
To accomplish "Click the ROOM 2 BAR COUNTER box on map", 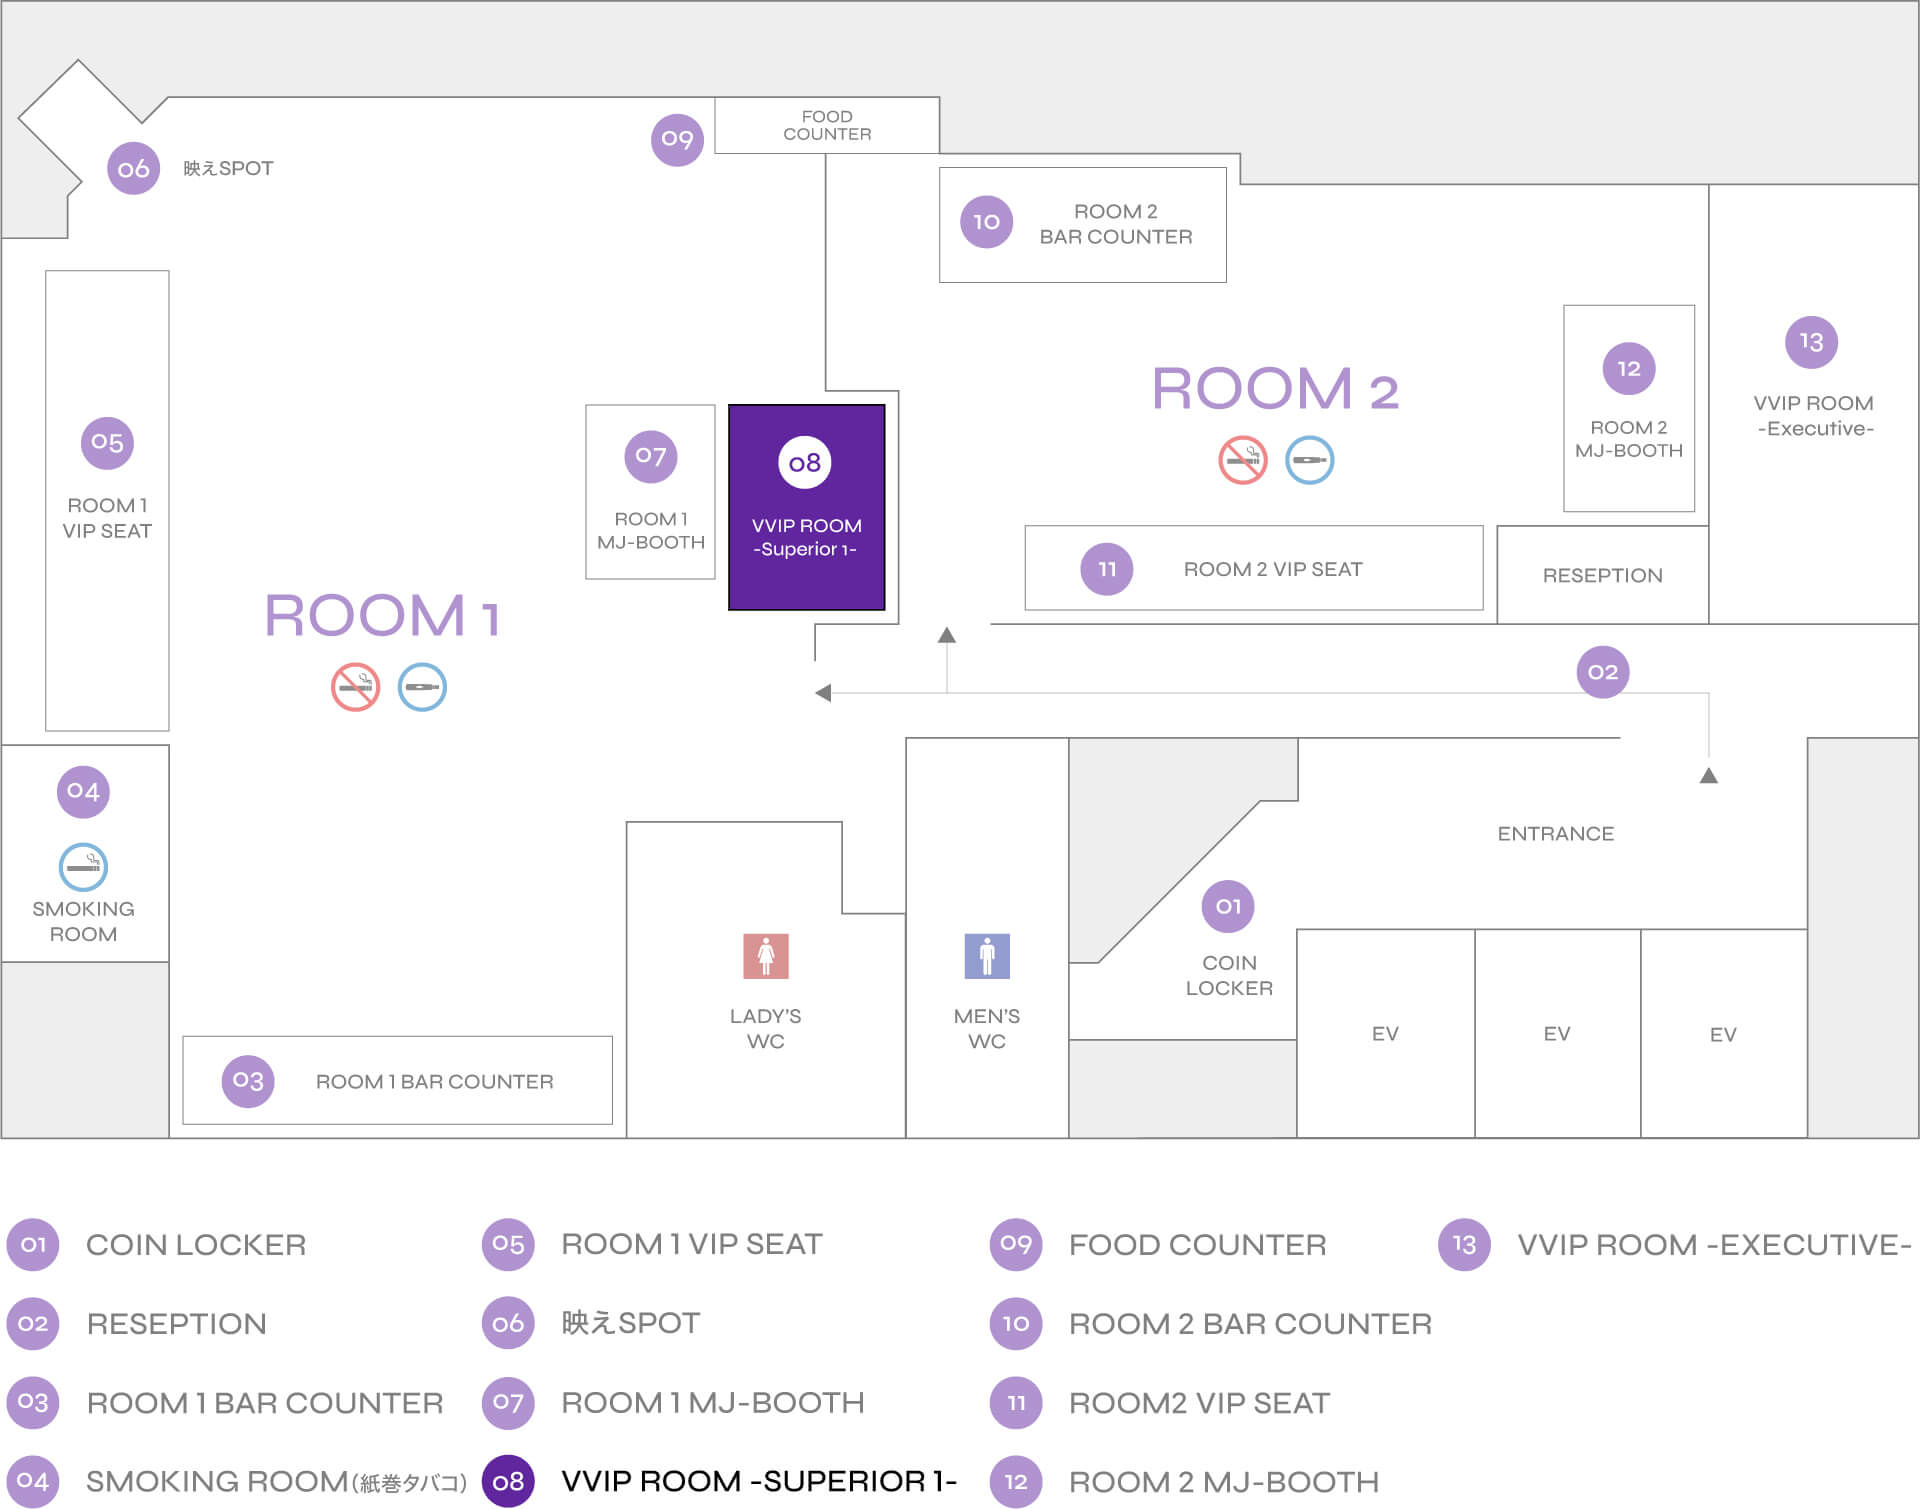I will pyautogui.click(x=1082, y=225).
